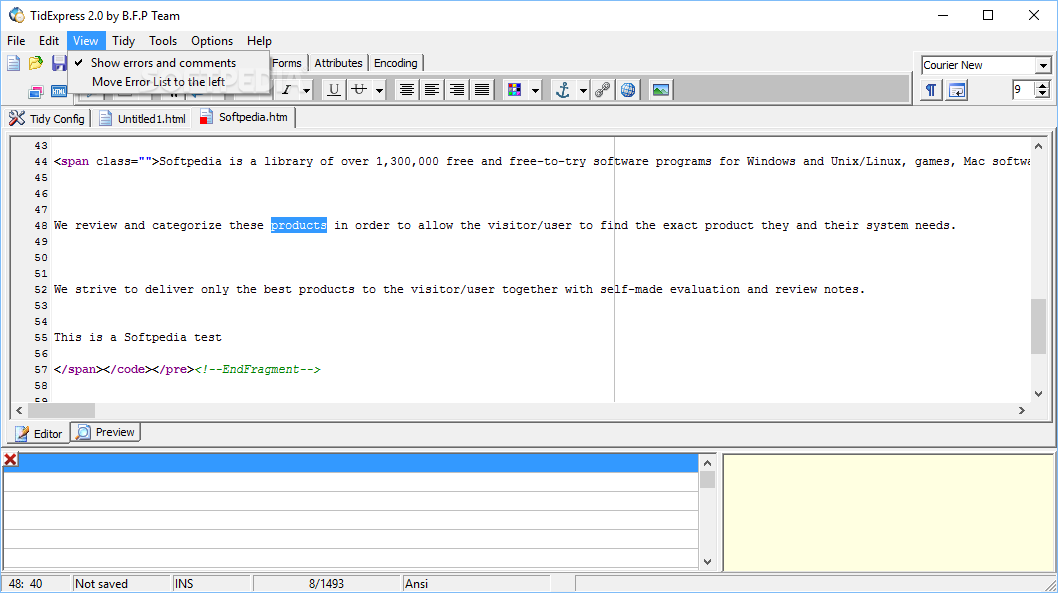
Task: Switch to the Encoding toolbar tab
Action: [x=395, y=63]
